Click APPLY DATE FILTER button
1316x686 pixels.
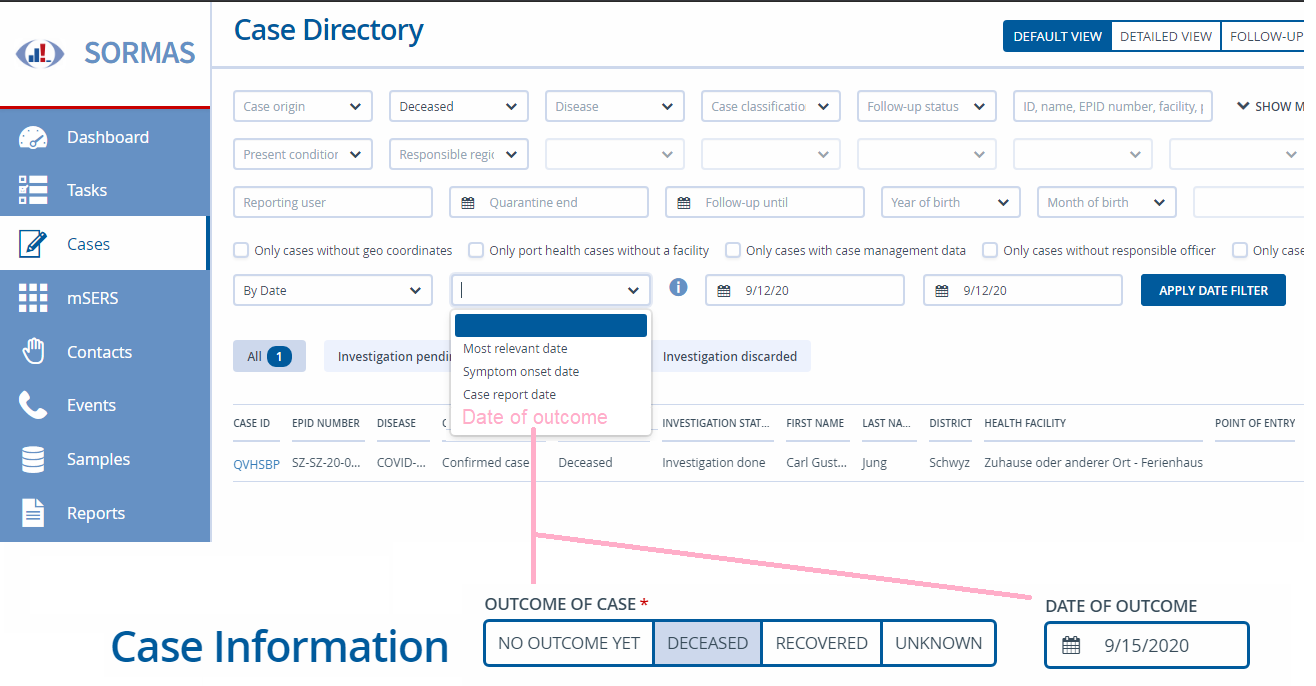[x=1213, y=290]
